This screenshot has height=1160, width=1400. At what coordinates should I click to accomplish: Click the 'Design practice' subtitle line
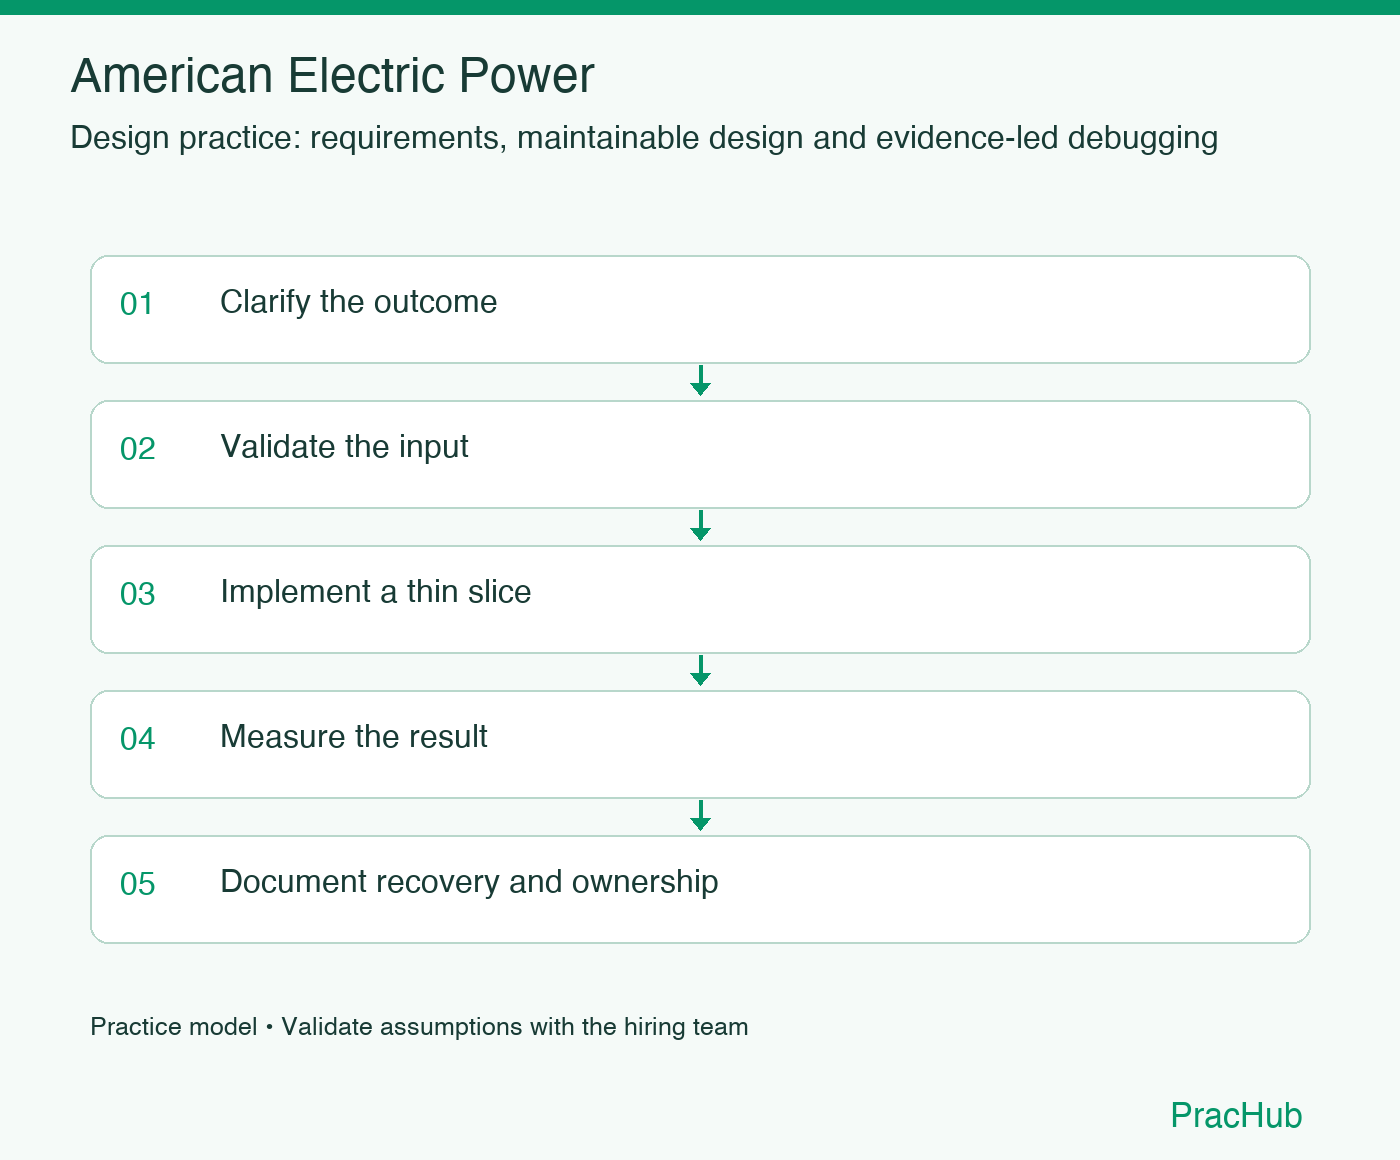coord(644,137)
